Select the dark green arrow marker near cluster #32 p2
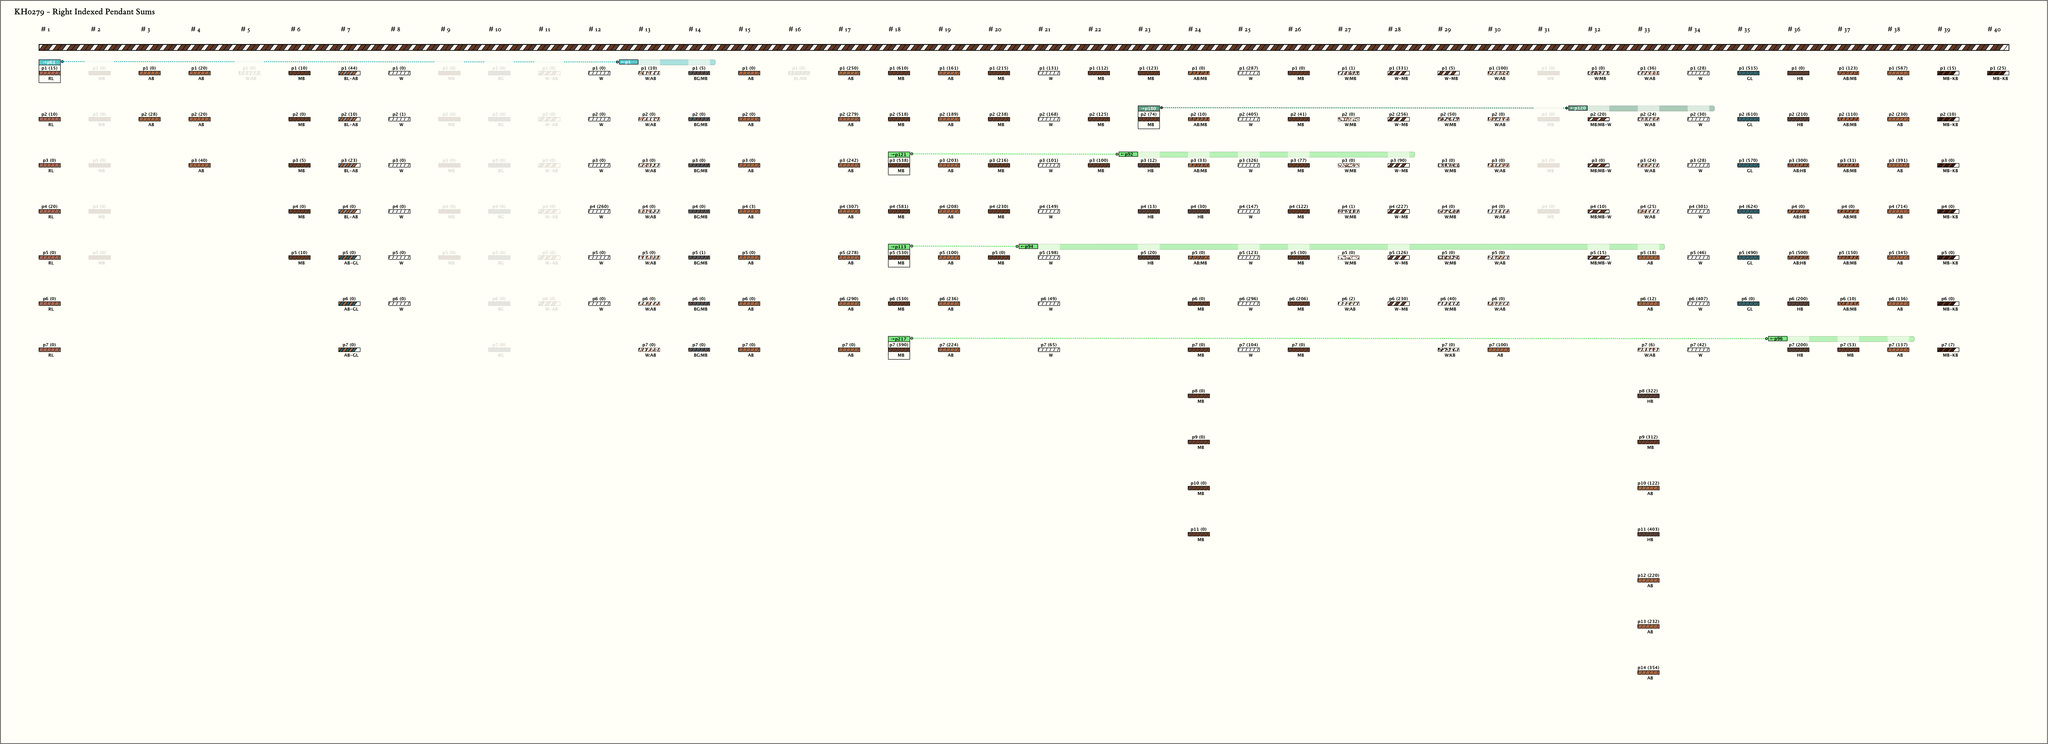The width and height of the screenshot is (2048, 744). (1577, 108)
